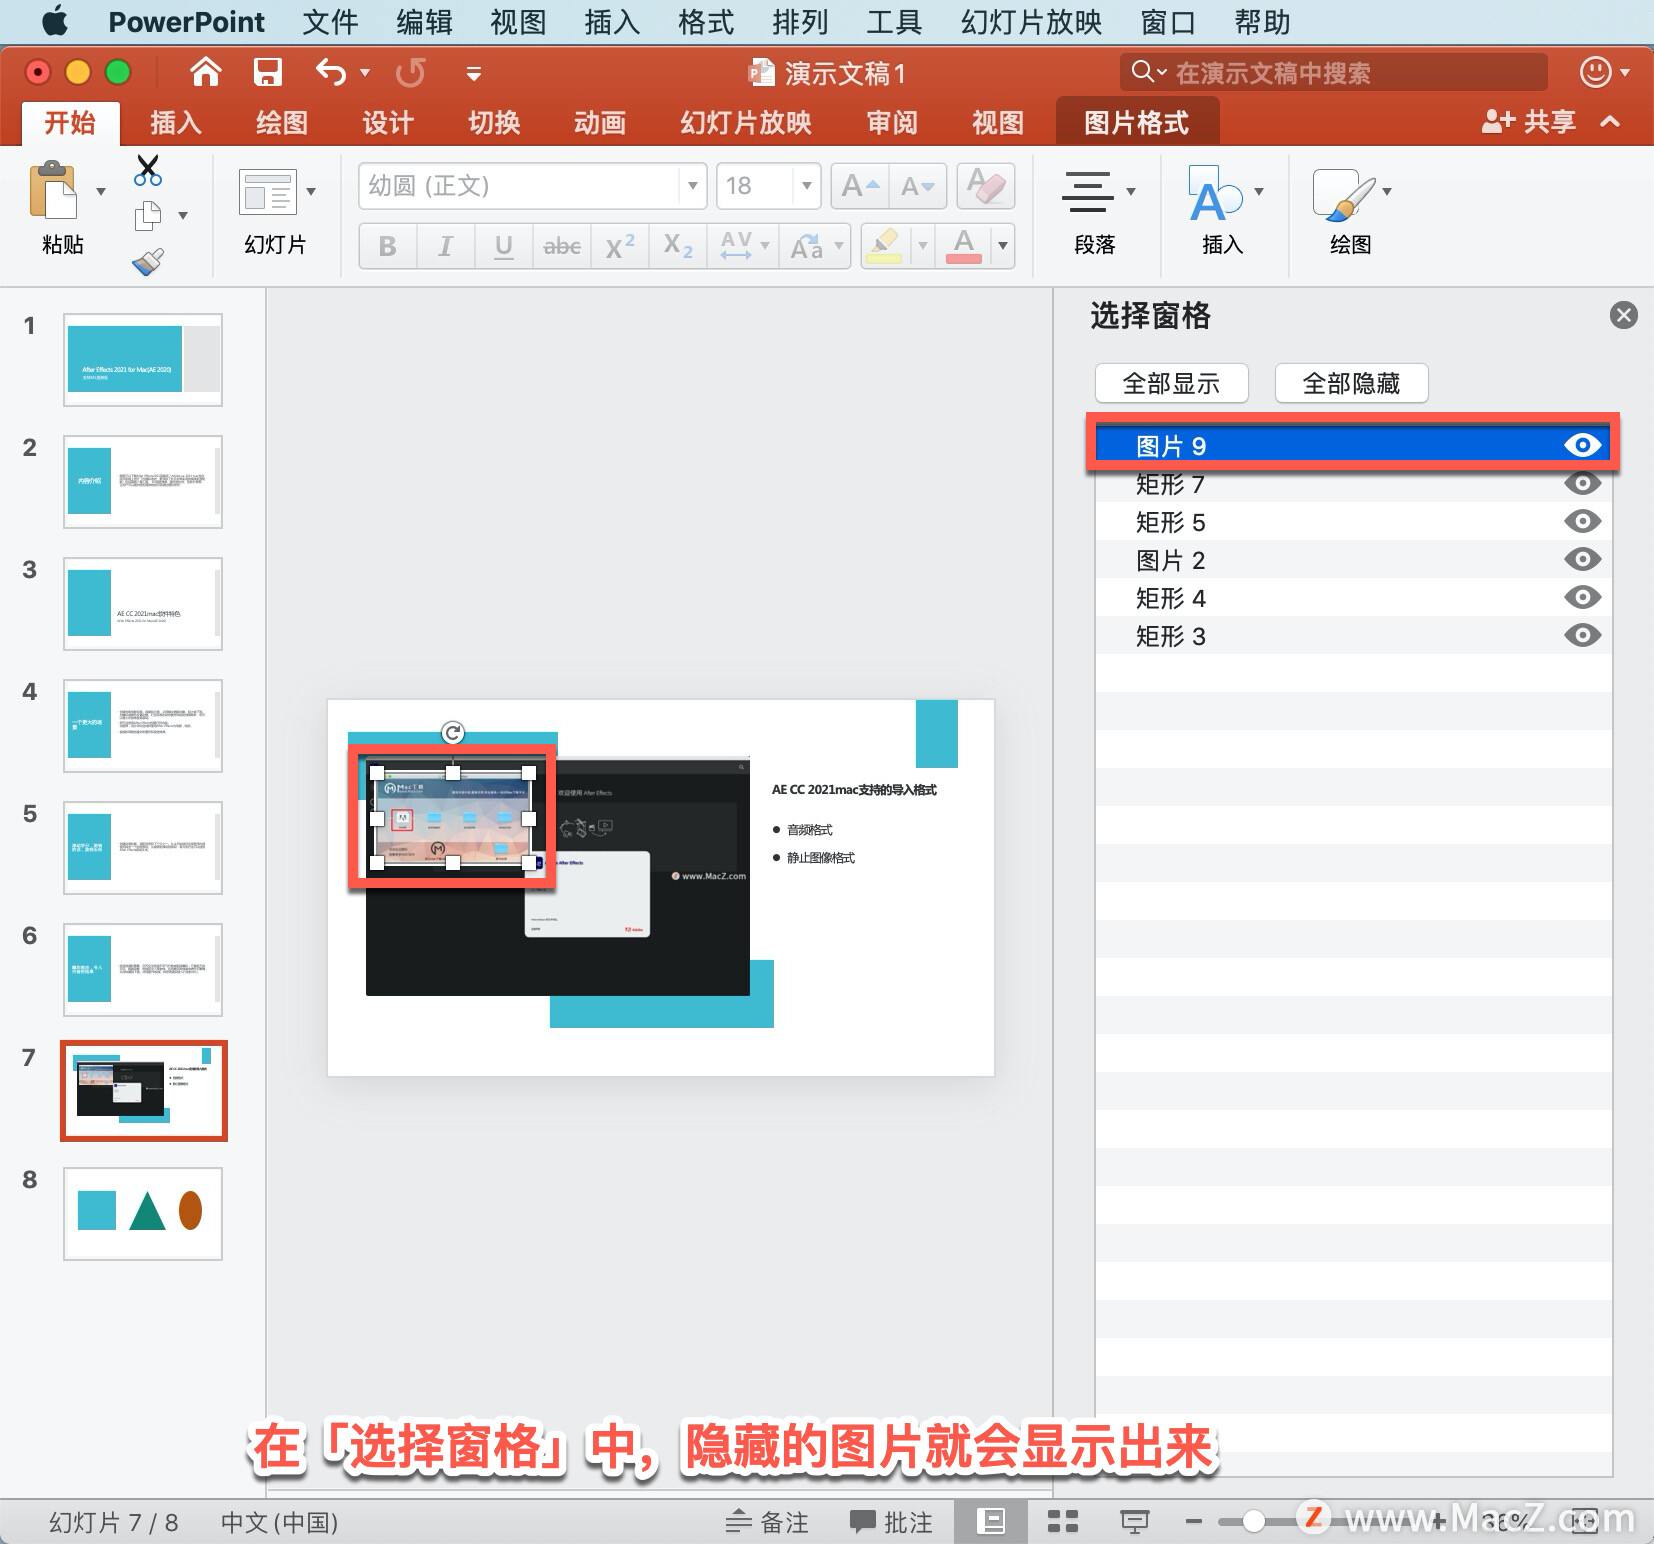
Task: Open the font name dropdown
Action: point(692,186)
